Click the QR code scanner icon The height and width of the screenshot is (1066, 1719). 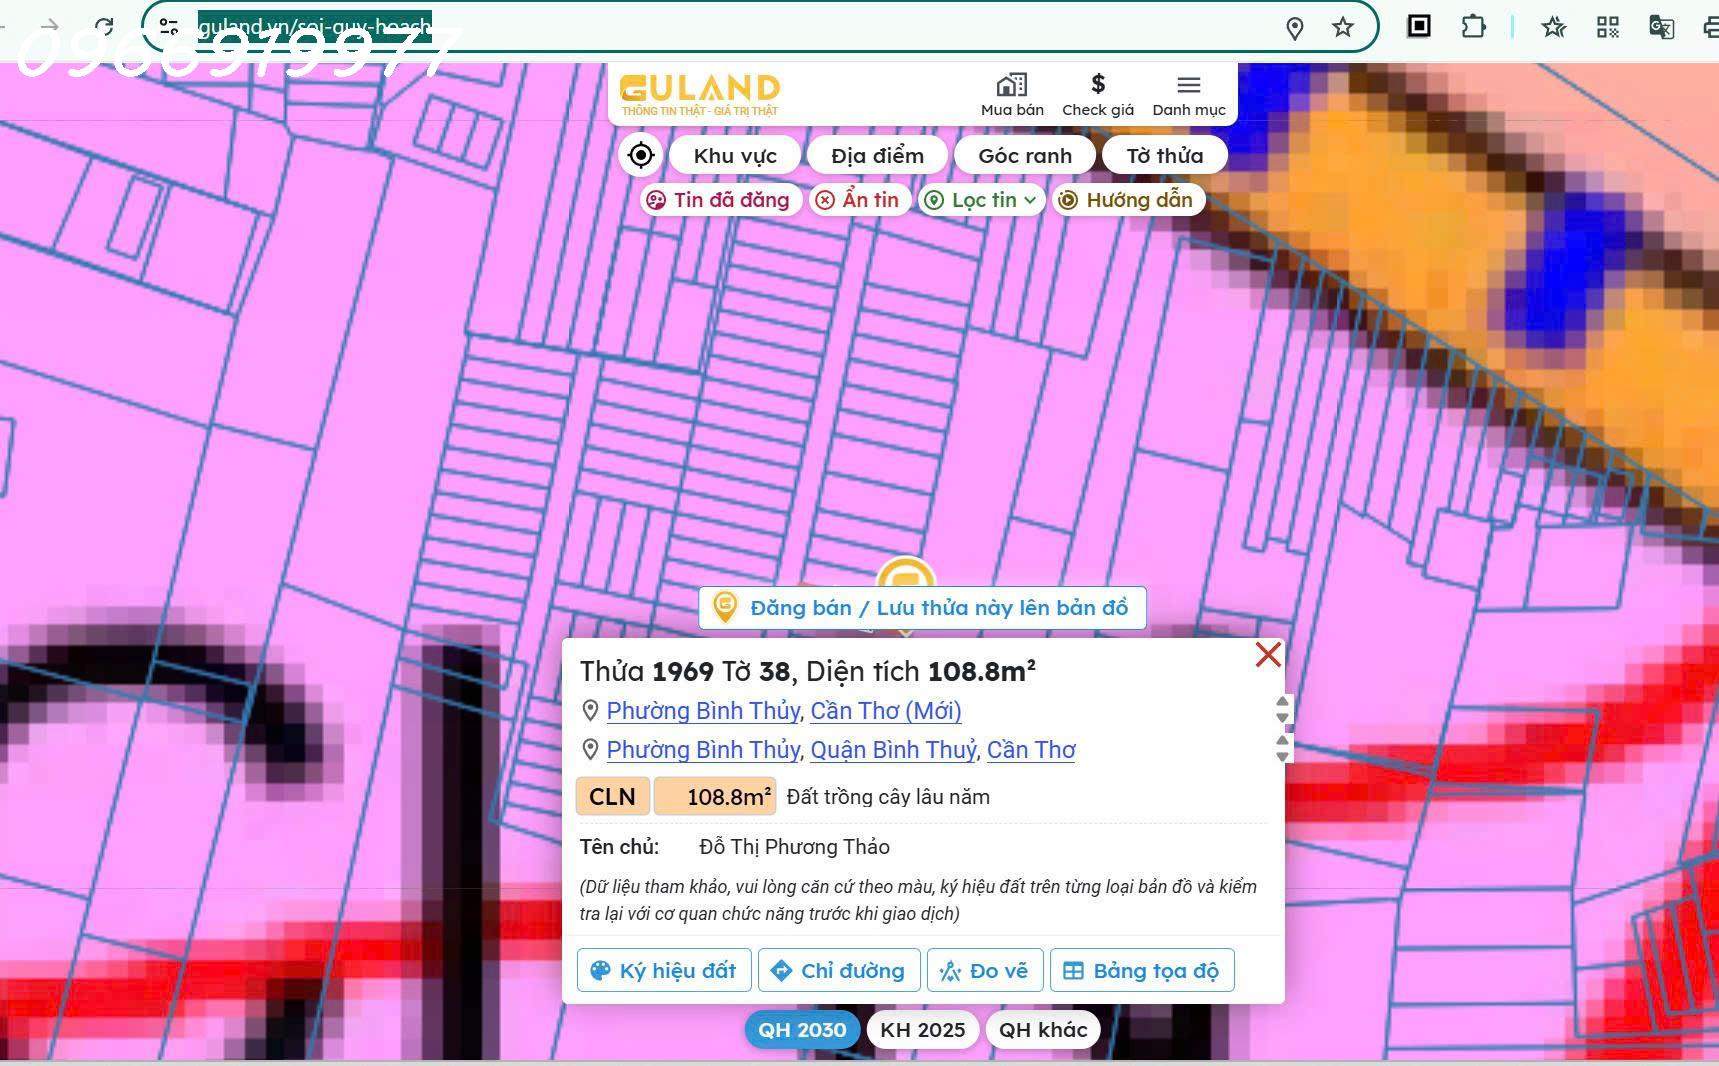click(x=1607, y=27)
